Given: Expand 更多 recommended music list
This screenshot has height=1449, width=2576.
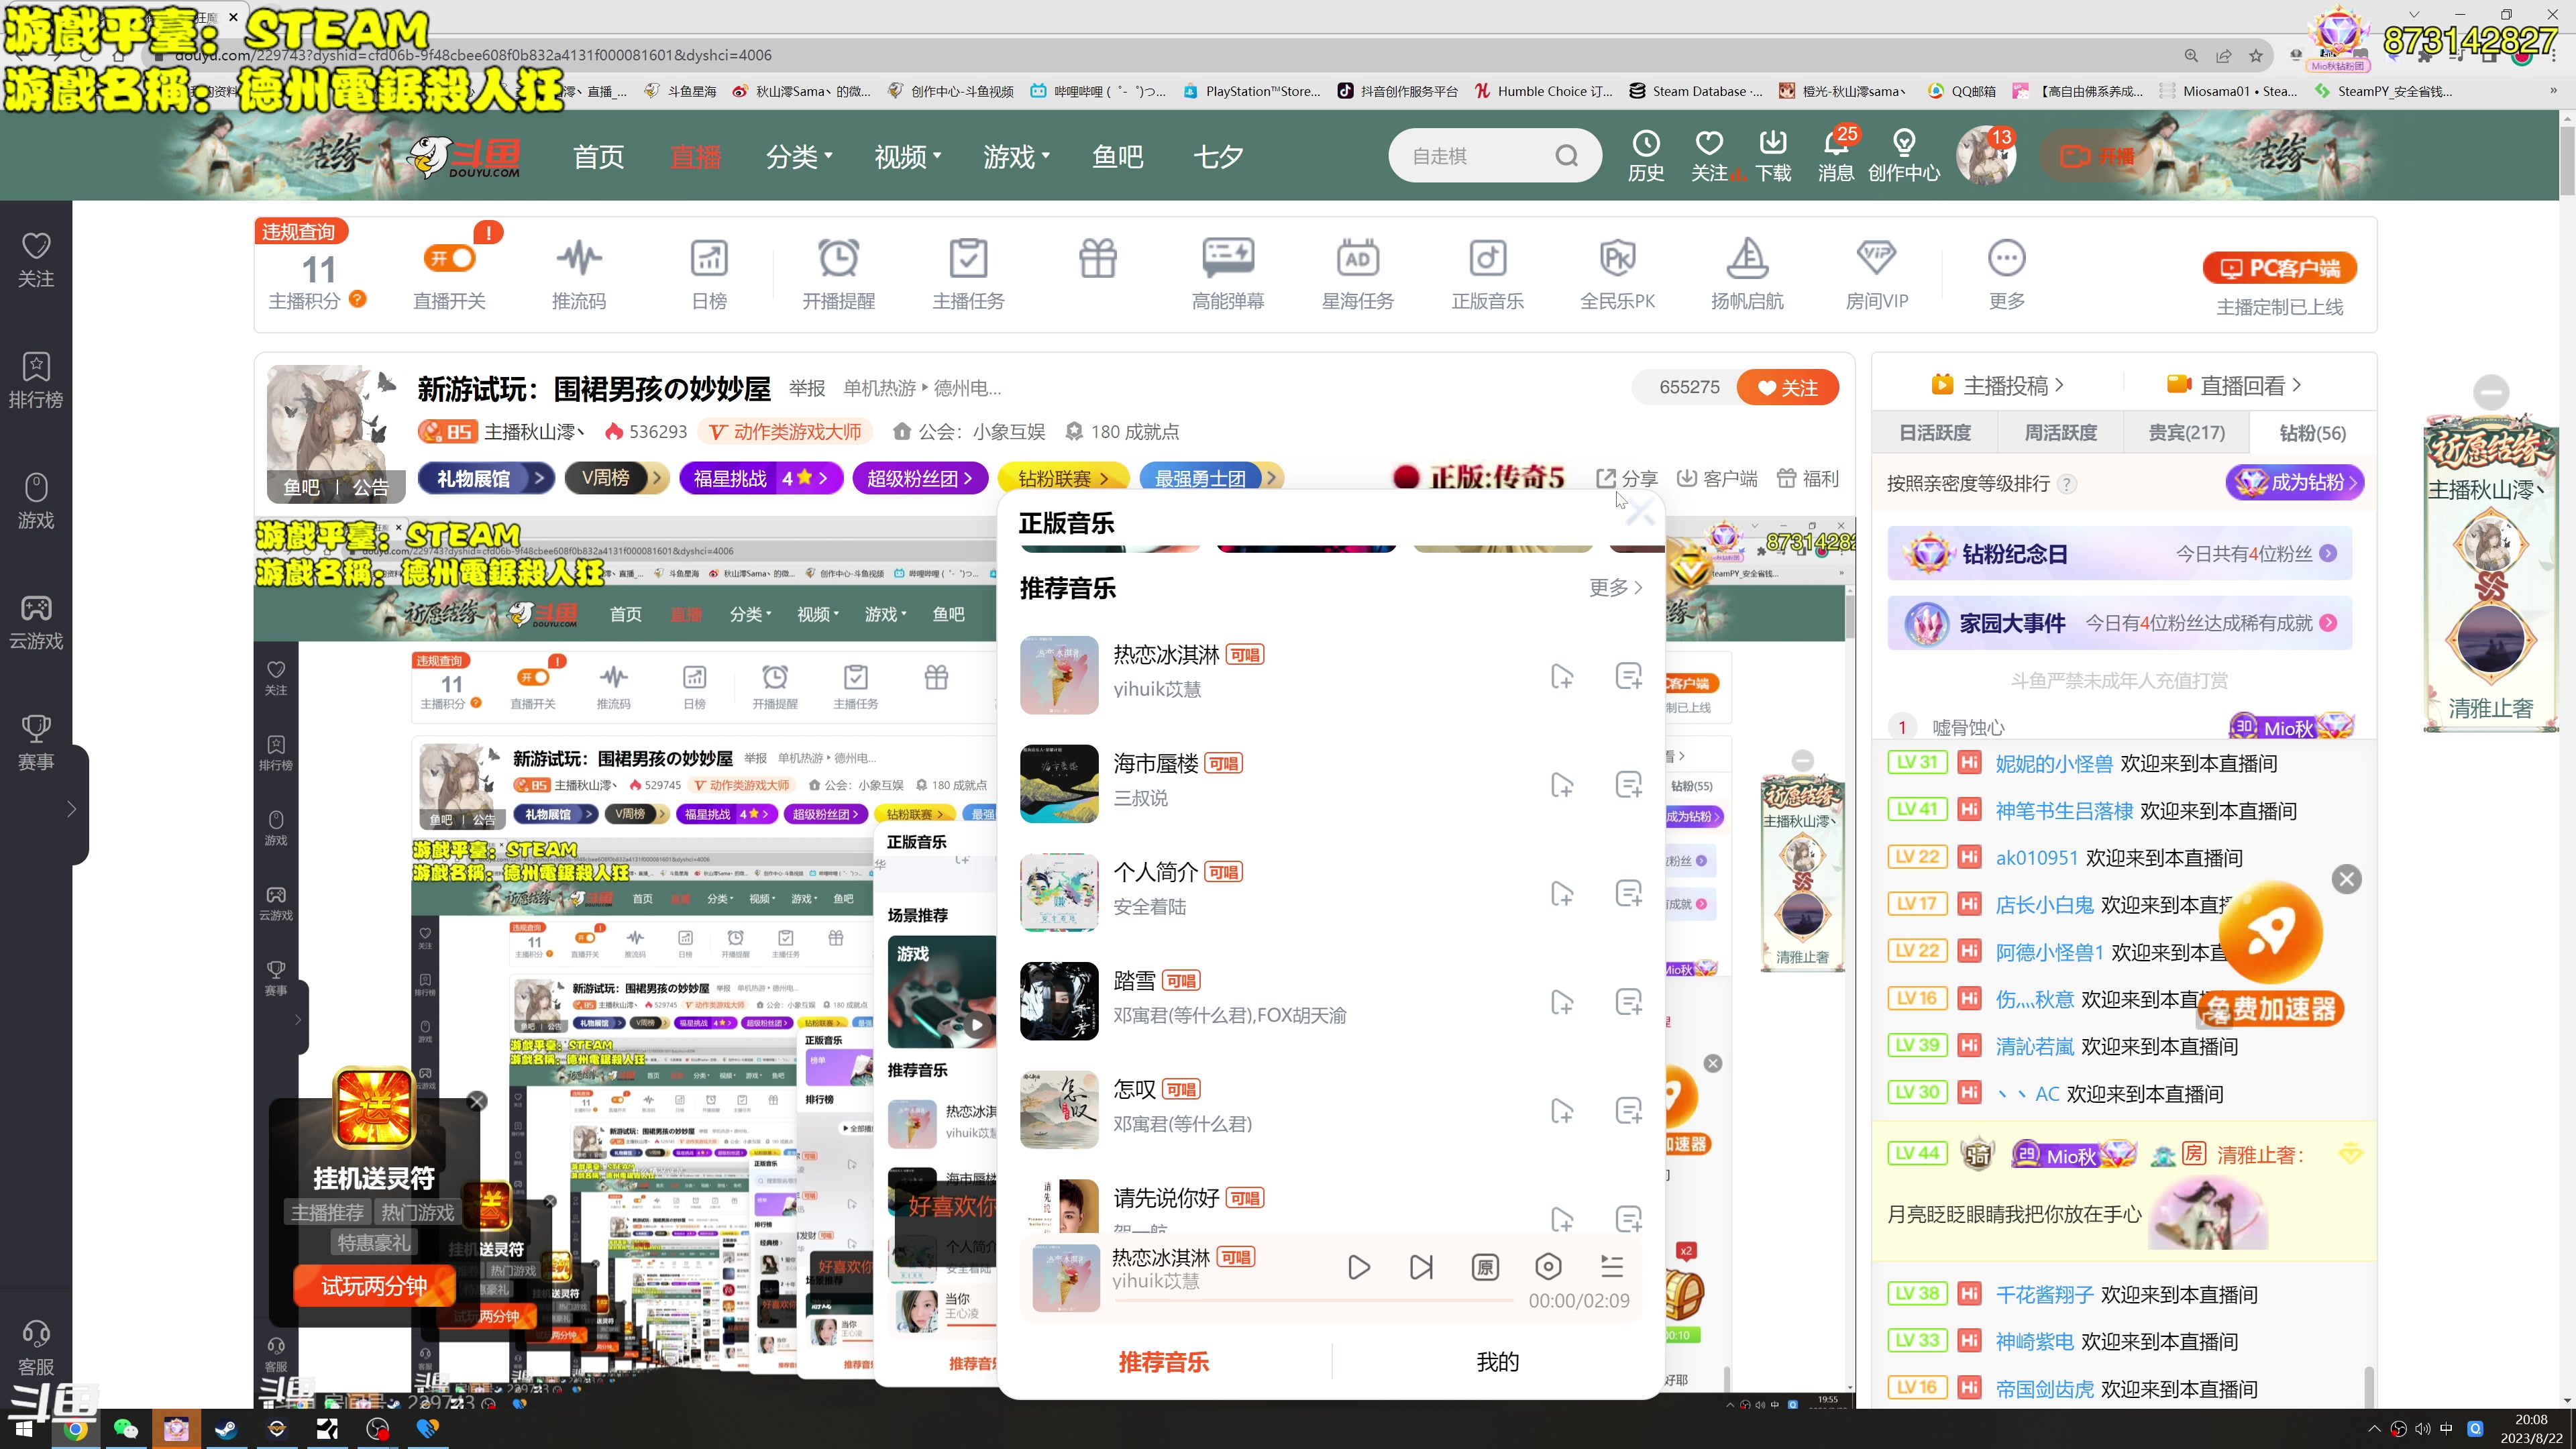Looking at the screenshot, I should pos(1615,588).
